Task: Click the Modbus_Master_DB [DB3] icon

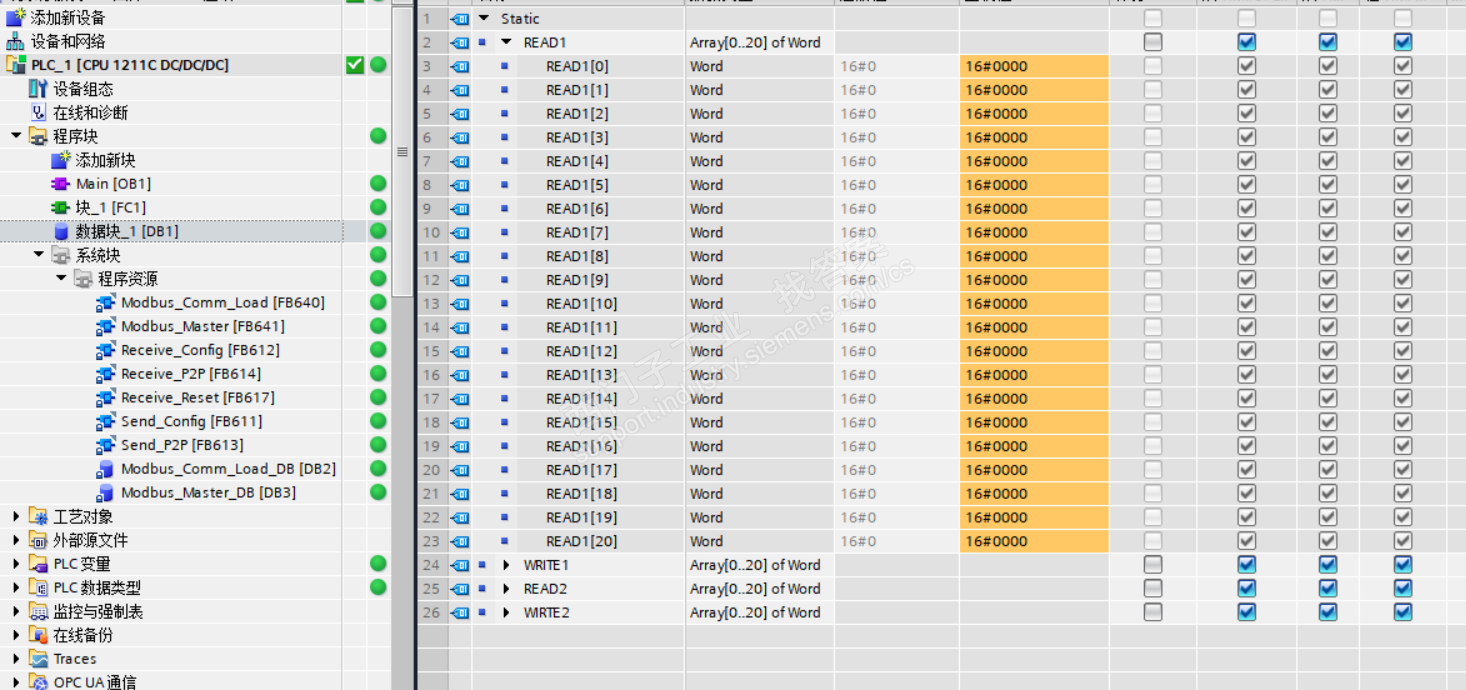Action: coord(105,493)
